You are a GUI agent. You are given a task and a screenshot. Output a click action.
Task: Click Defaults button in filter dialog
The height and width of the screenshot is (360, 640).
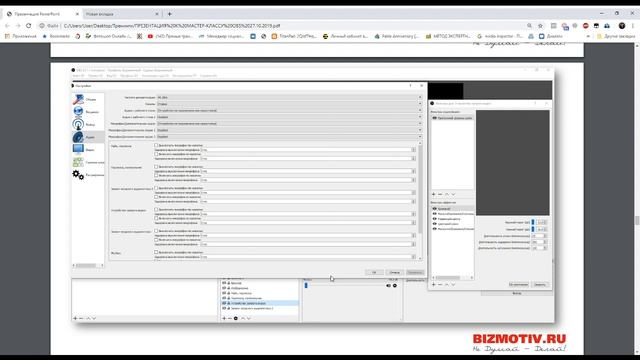(518, 284)
